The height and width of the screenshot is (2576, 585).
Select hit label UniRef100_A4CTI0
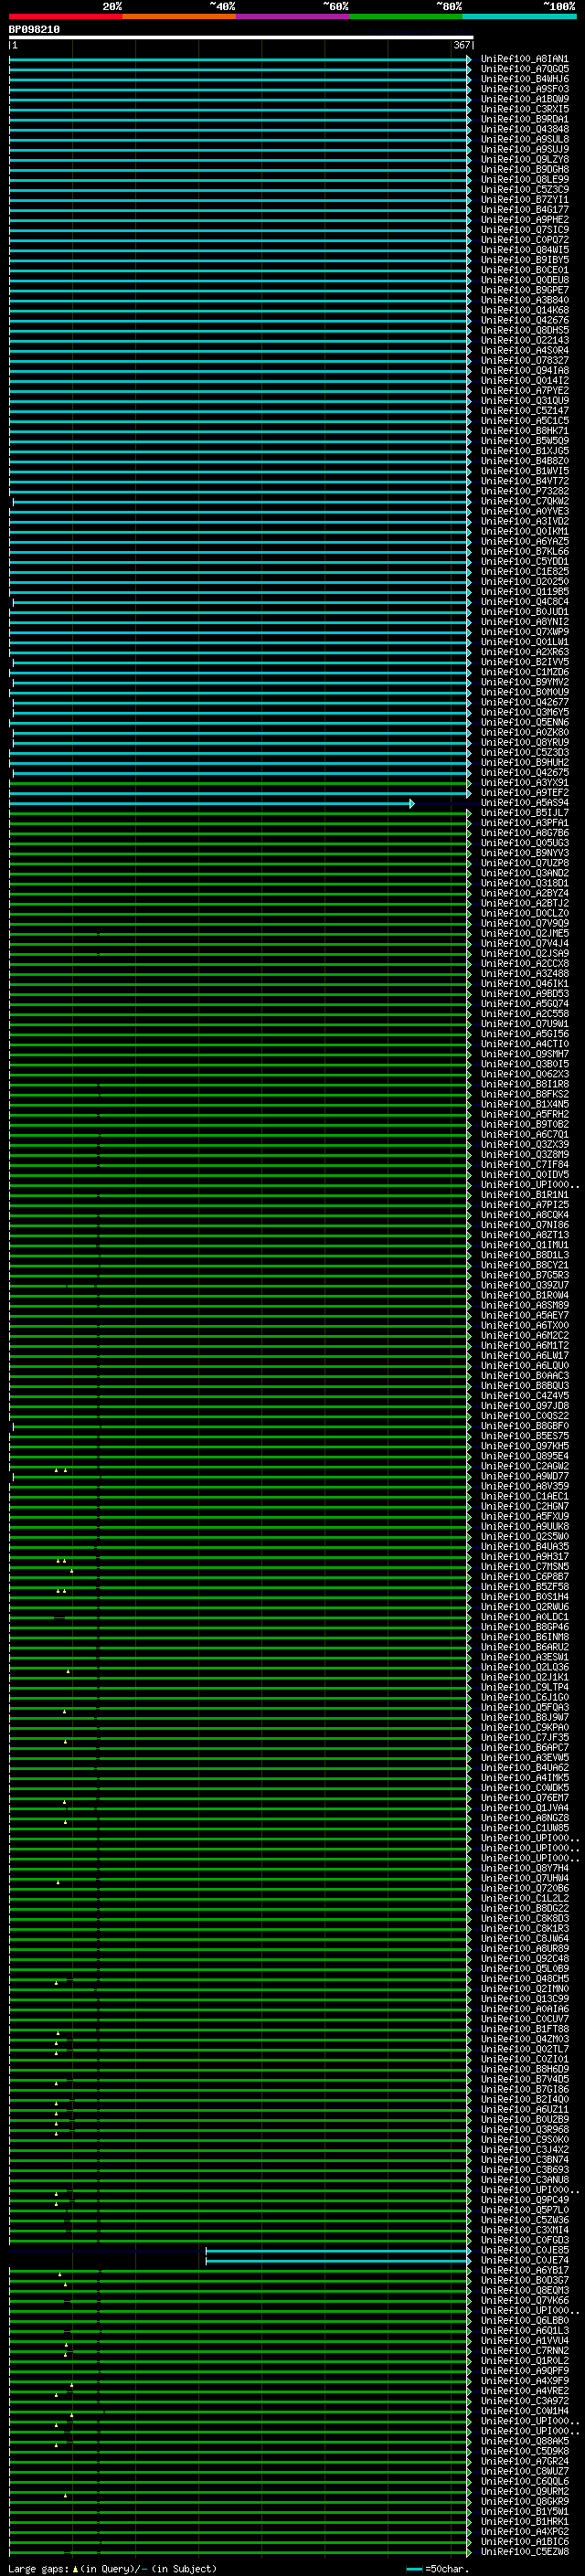(525, 1044)
